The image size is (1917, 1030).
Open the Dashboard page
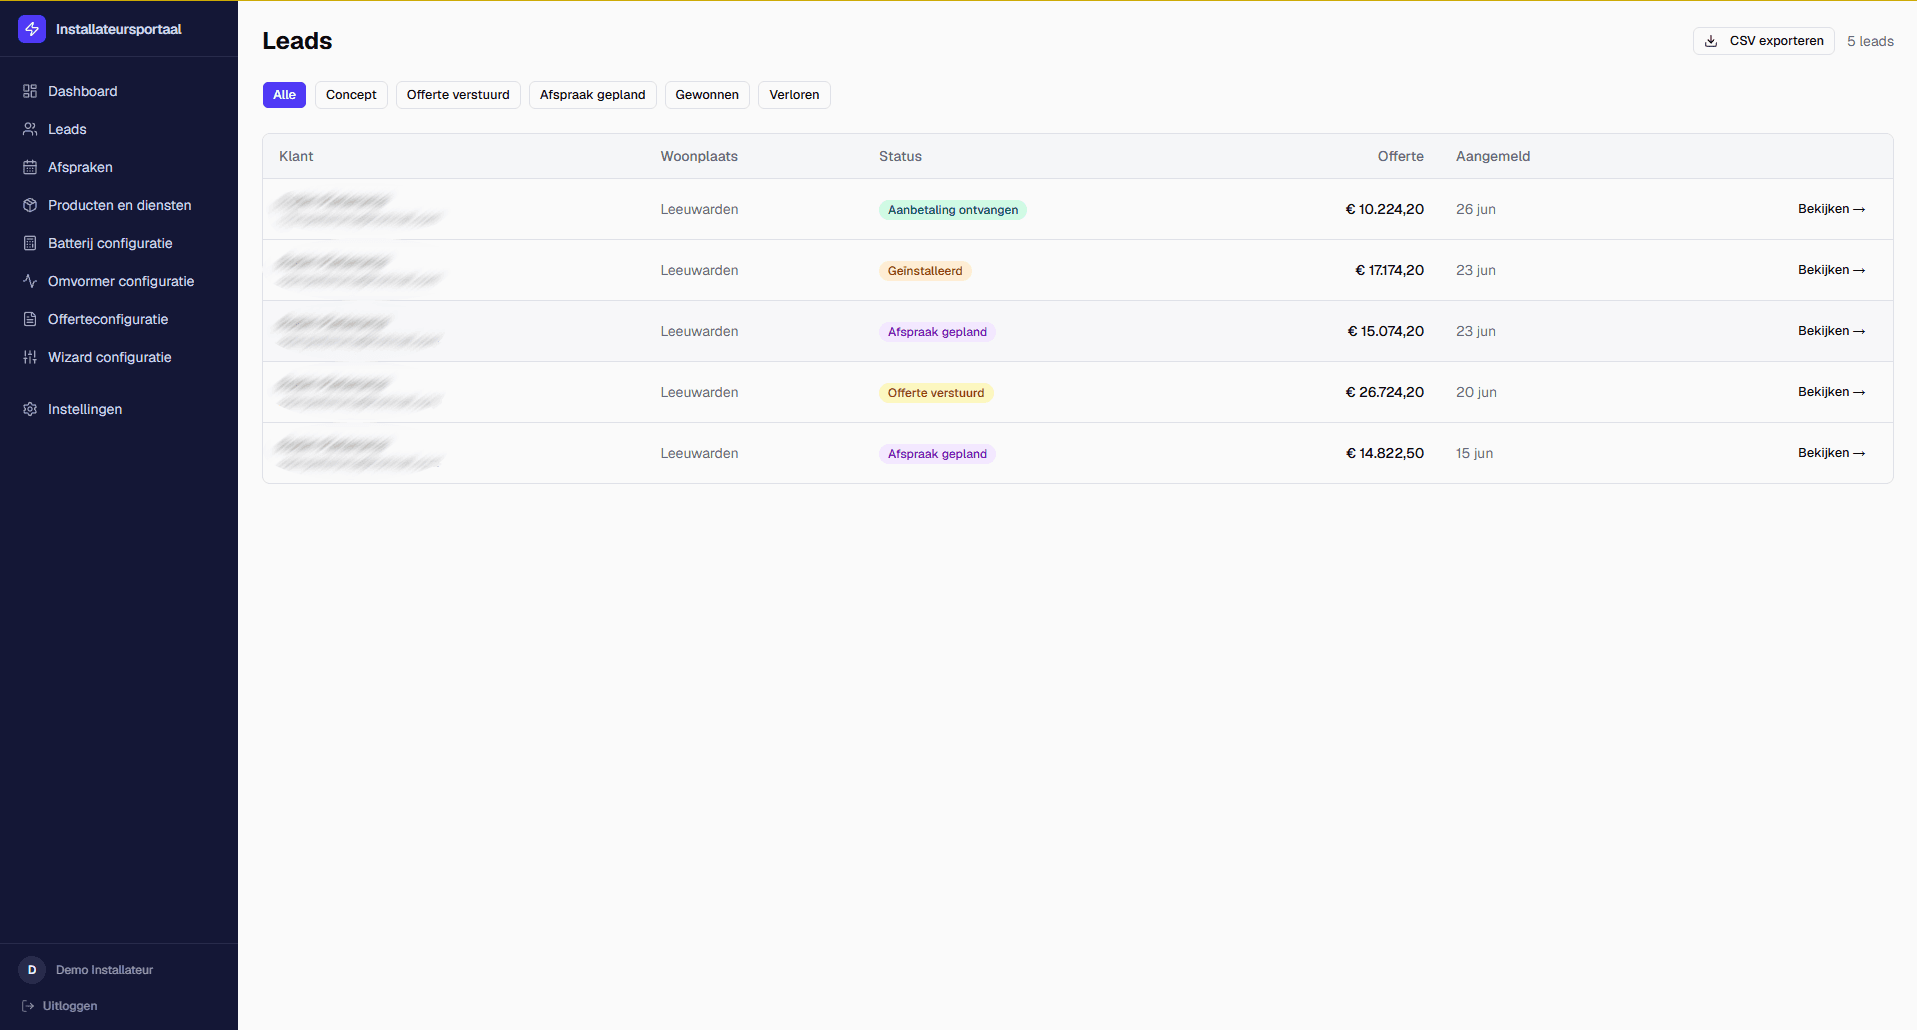coord(119,91)
